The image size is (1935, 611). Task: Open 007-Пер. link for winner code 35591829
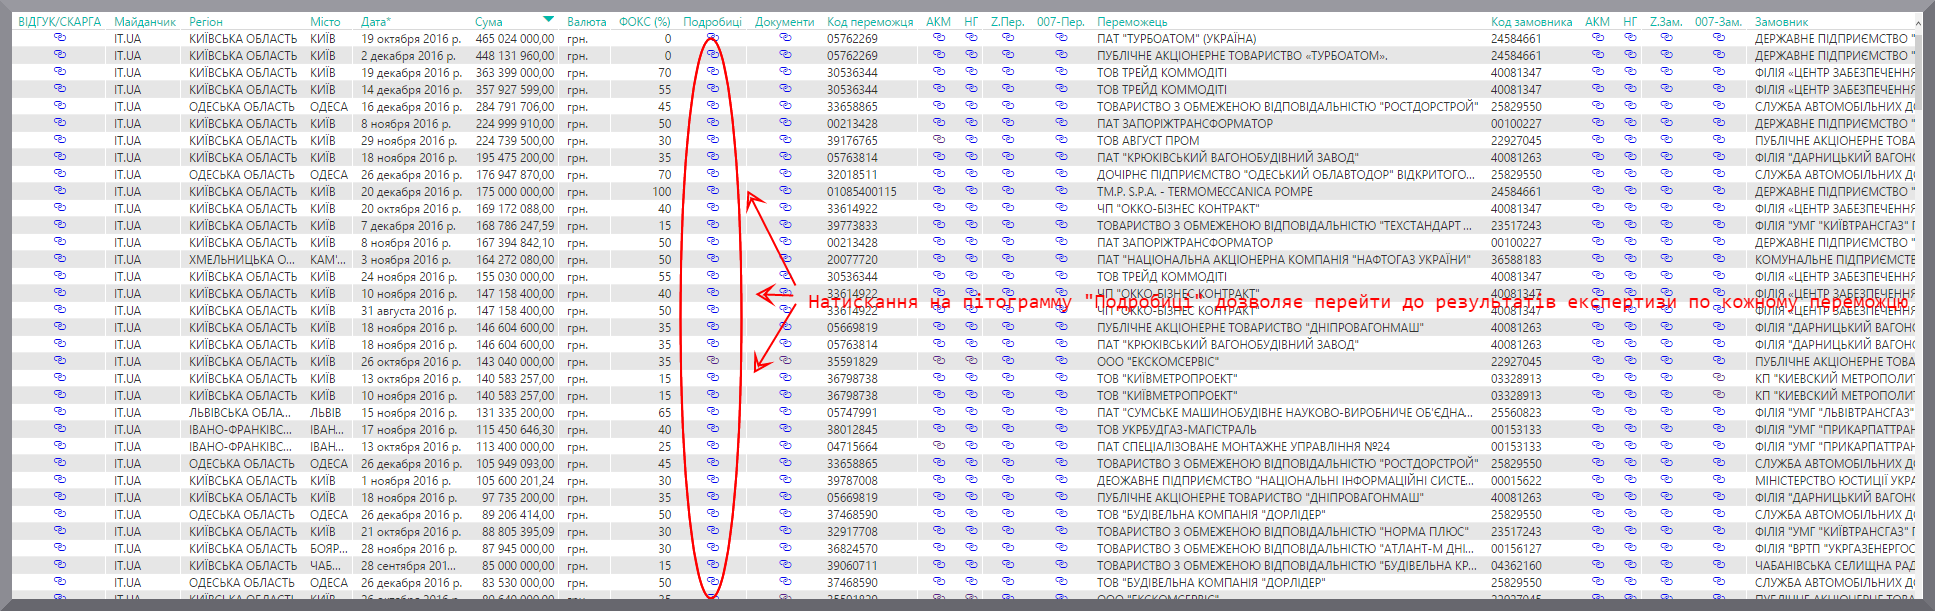click(1060, 361)
